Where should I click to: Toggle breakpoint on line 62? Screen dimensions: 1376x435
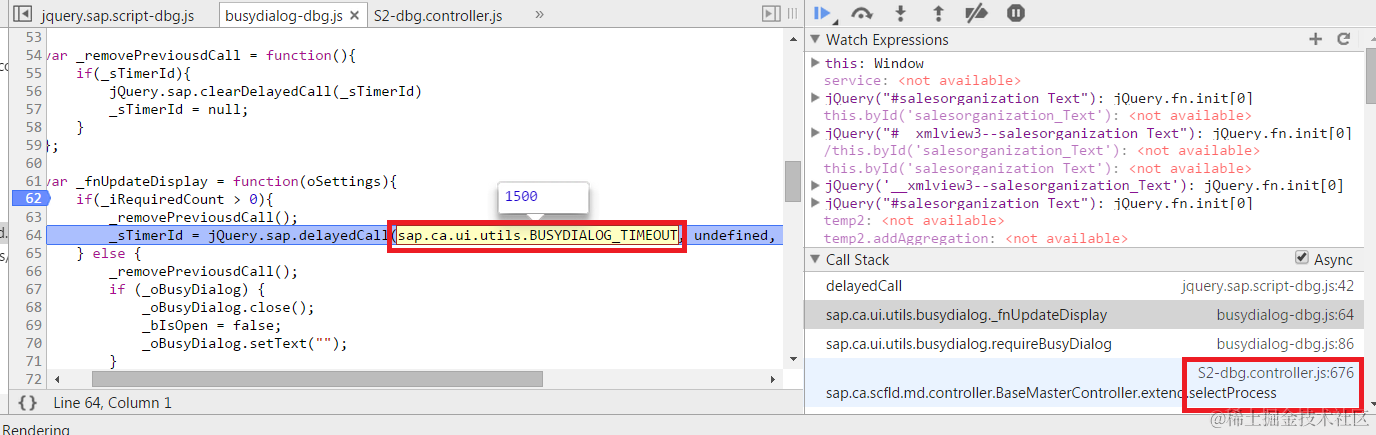(x=30, y=199)
